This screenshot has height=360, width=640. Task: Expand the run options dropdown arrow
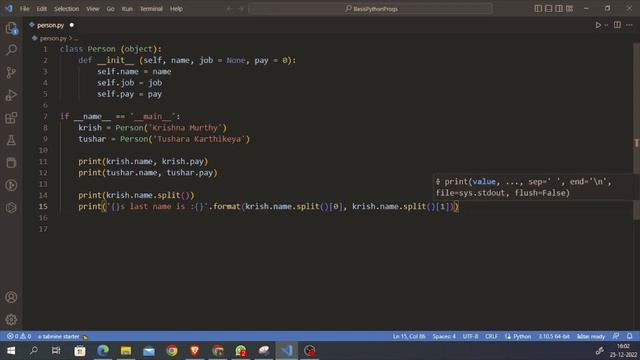coord(606,25)
